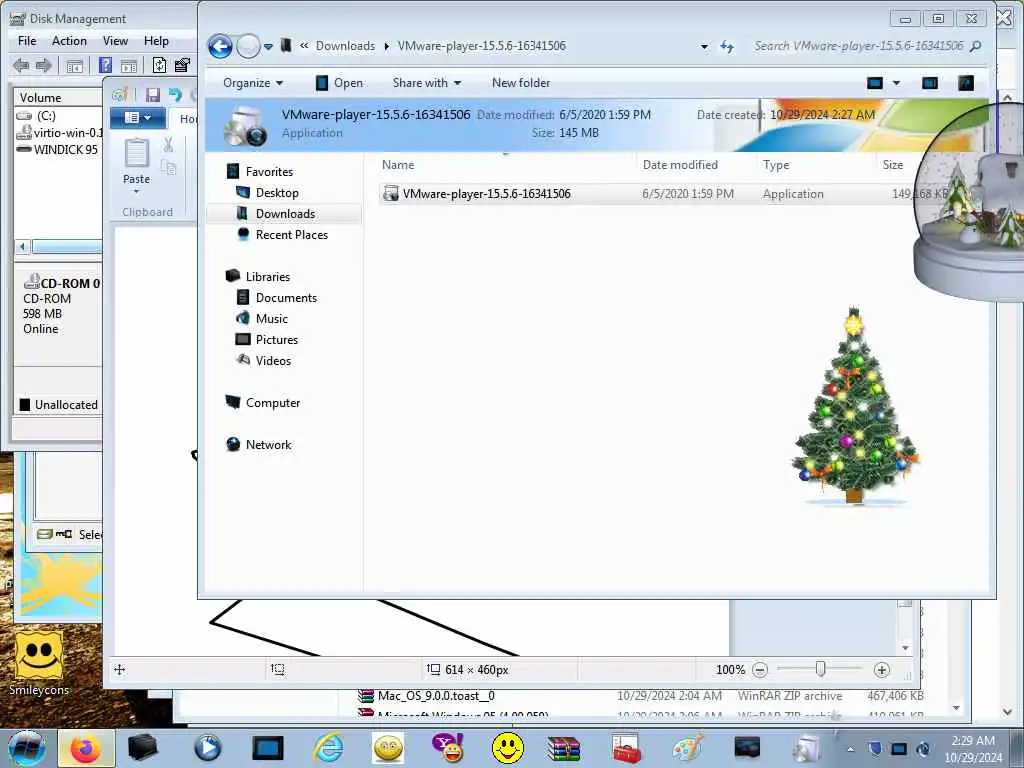
Task: Click Paint Save icon in quick access
Action: (153, 95)
